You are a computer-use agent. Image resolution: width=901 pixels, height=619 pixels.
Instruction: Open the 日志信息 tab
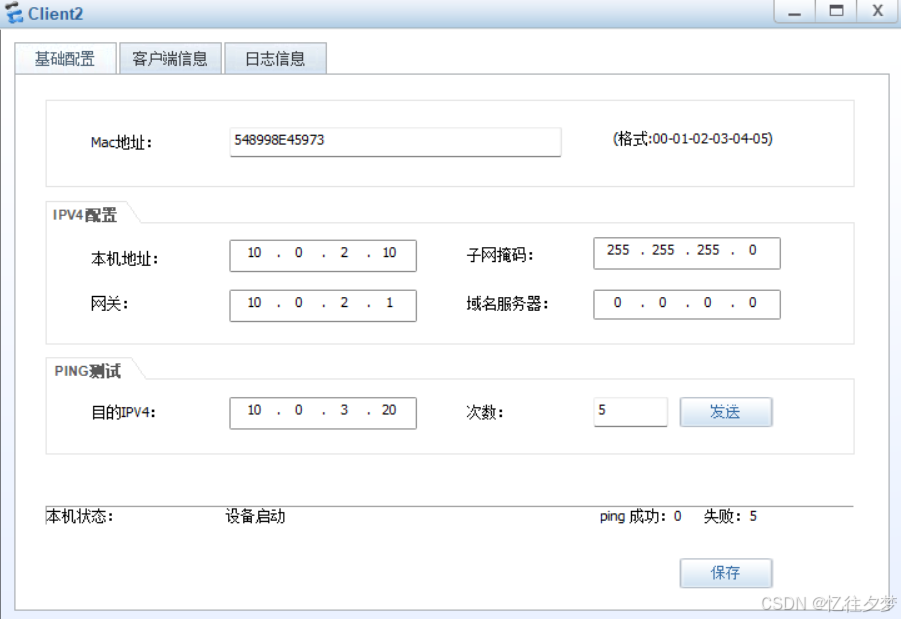(x=275, y=58)
